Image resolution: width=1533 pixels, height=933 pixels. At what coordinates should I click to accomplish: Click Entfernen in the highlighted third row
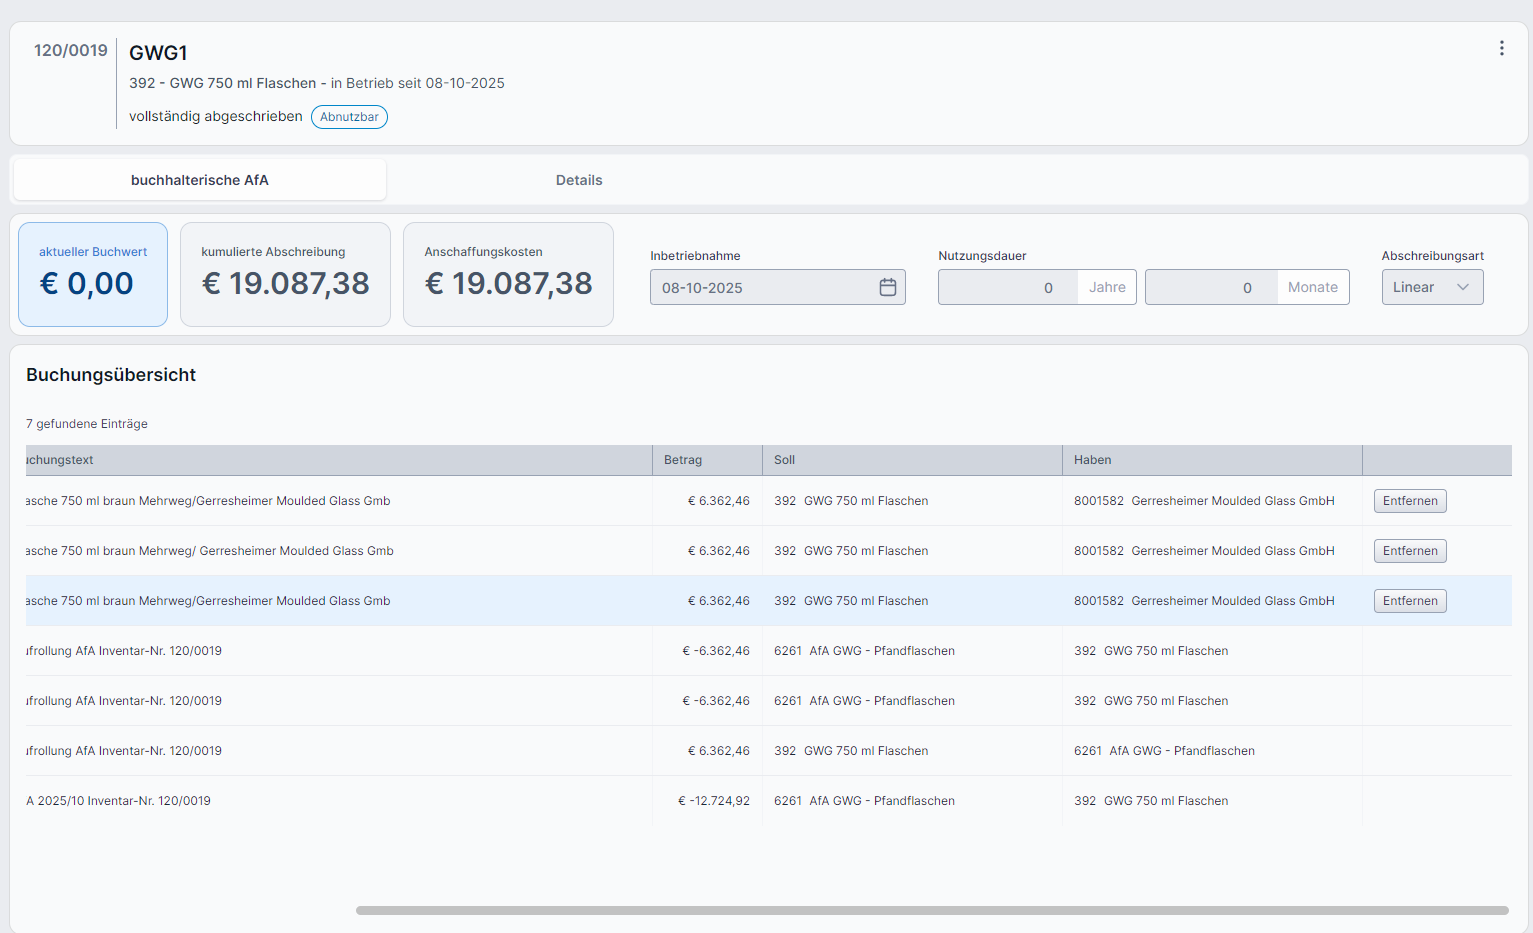(1409, 601)
